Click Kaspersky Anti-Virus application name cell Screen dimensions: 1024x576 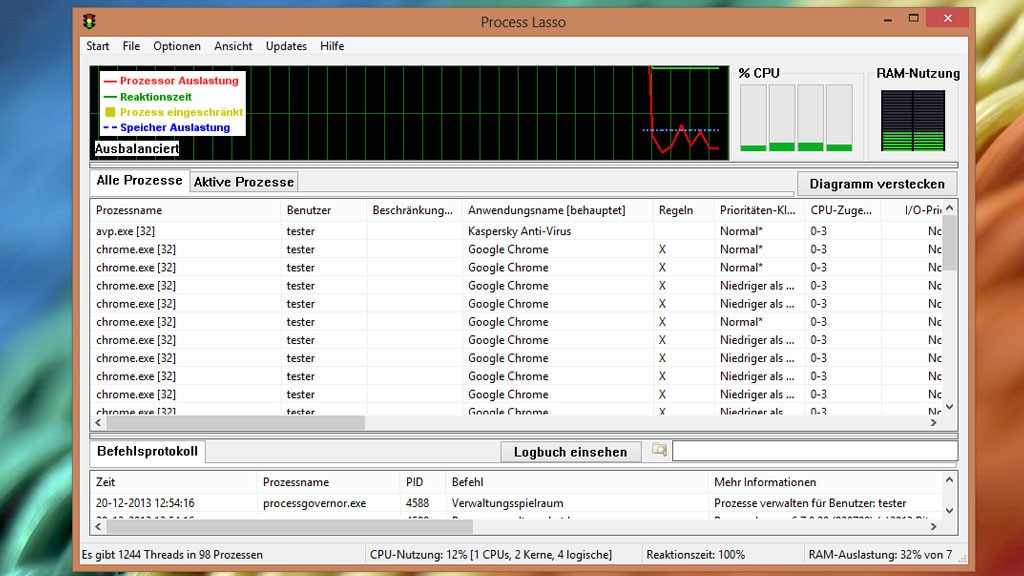click(519, 231)
